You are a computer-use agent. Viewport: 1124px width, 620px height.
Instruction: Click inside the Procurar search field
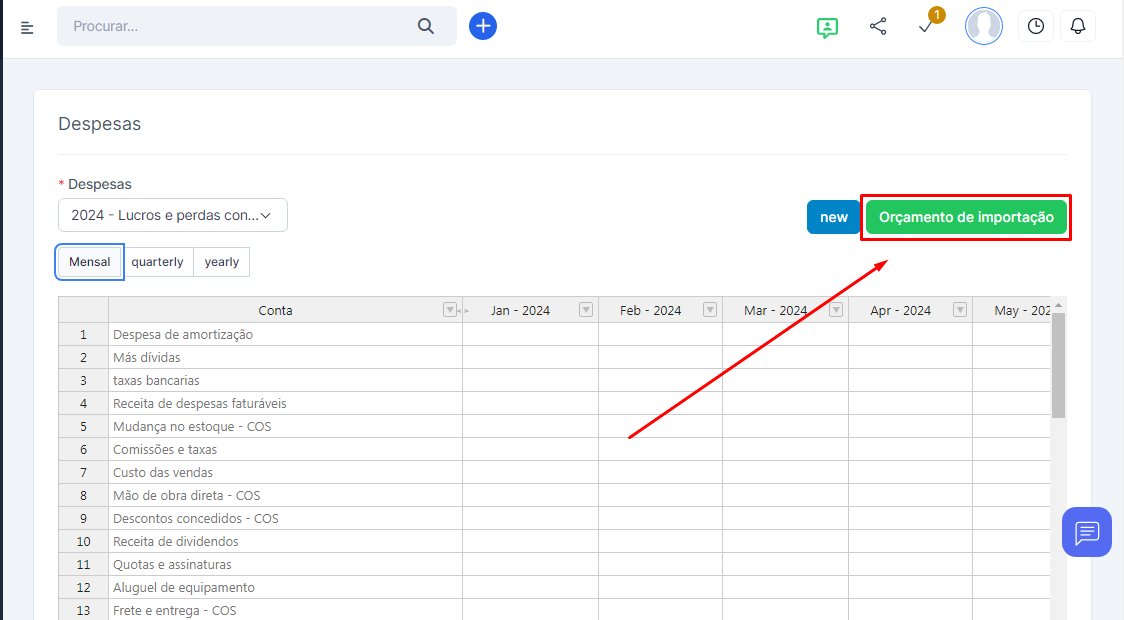240,26
